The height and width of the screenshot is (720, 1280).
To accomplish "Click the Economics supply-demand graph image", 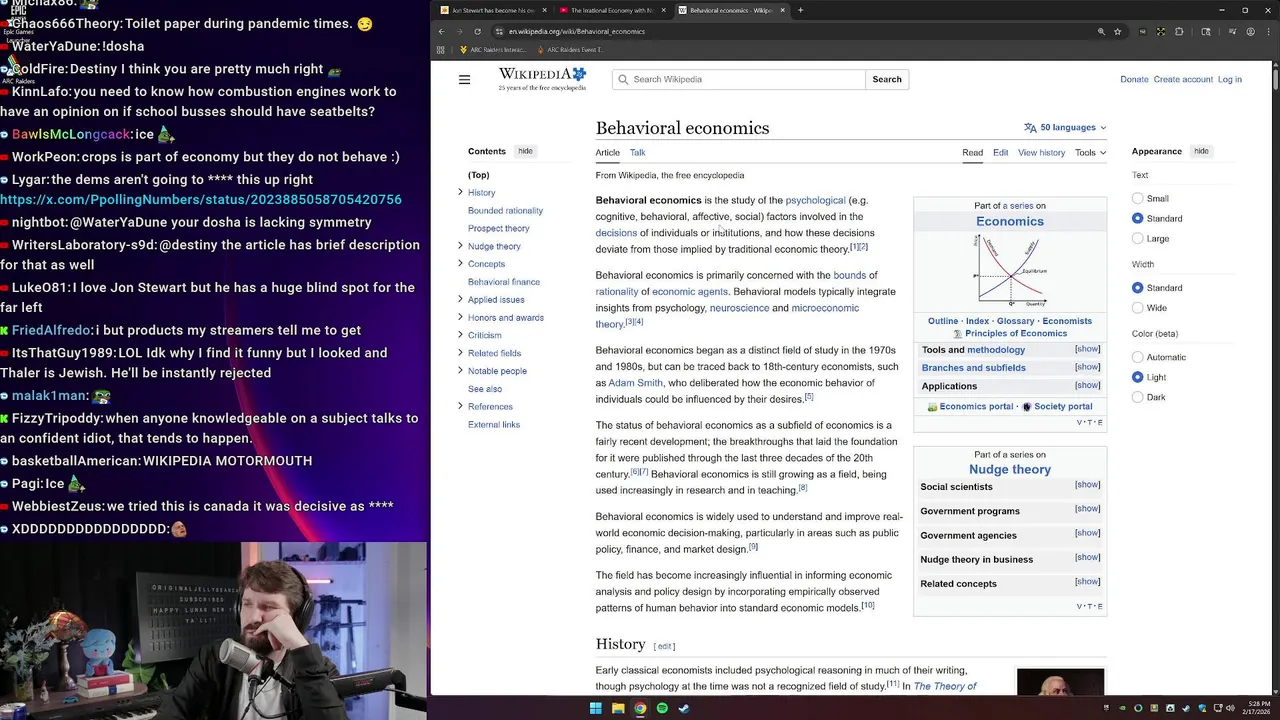I will [x=1010, y=270].
